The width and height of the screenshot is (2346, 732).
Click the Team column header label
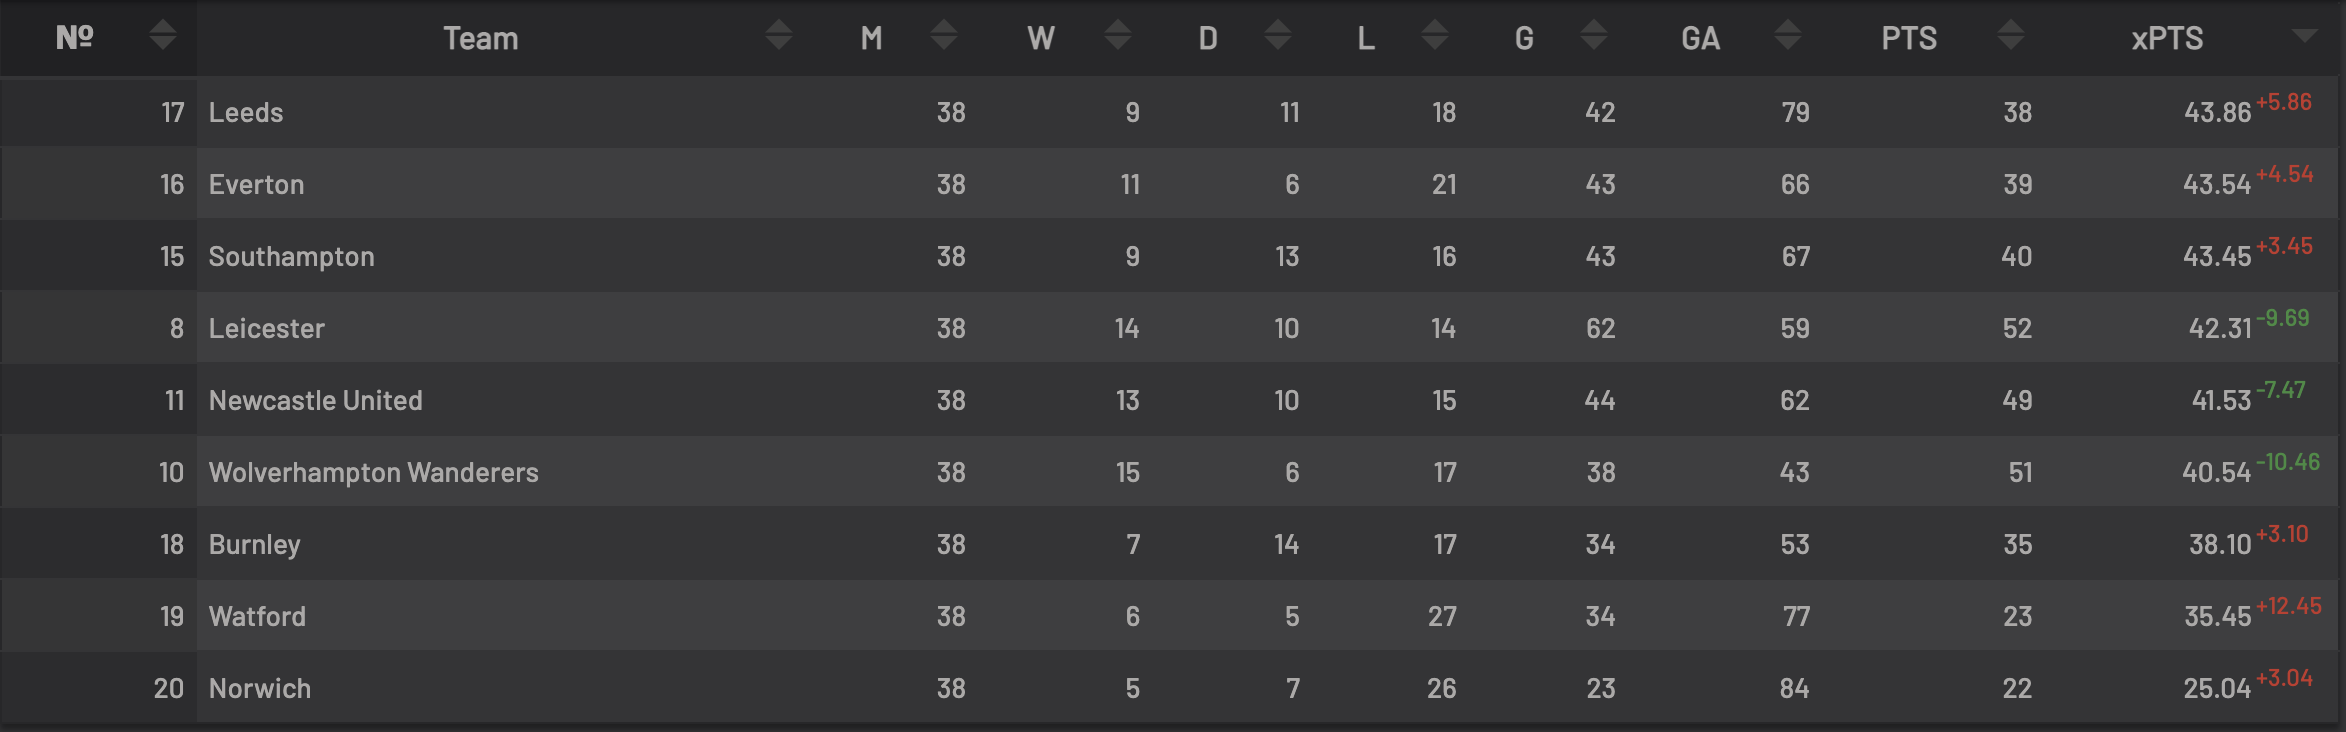click(x=481, y=38)
